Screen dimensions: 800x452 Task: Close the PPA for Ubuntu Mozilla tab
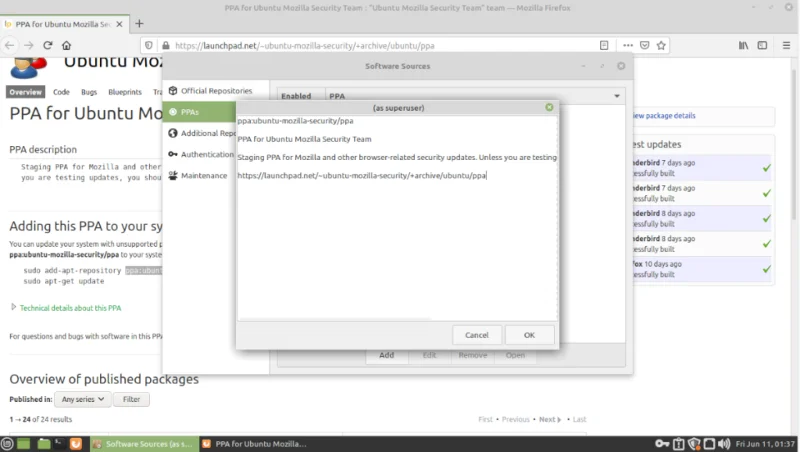[119, 24]
